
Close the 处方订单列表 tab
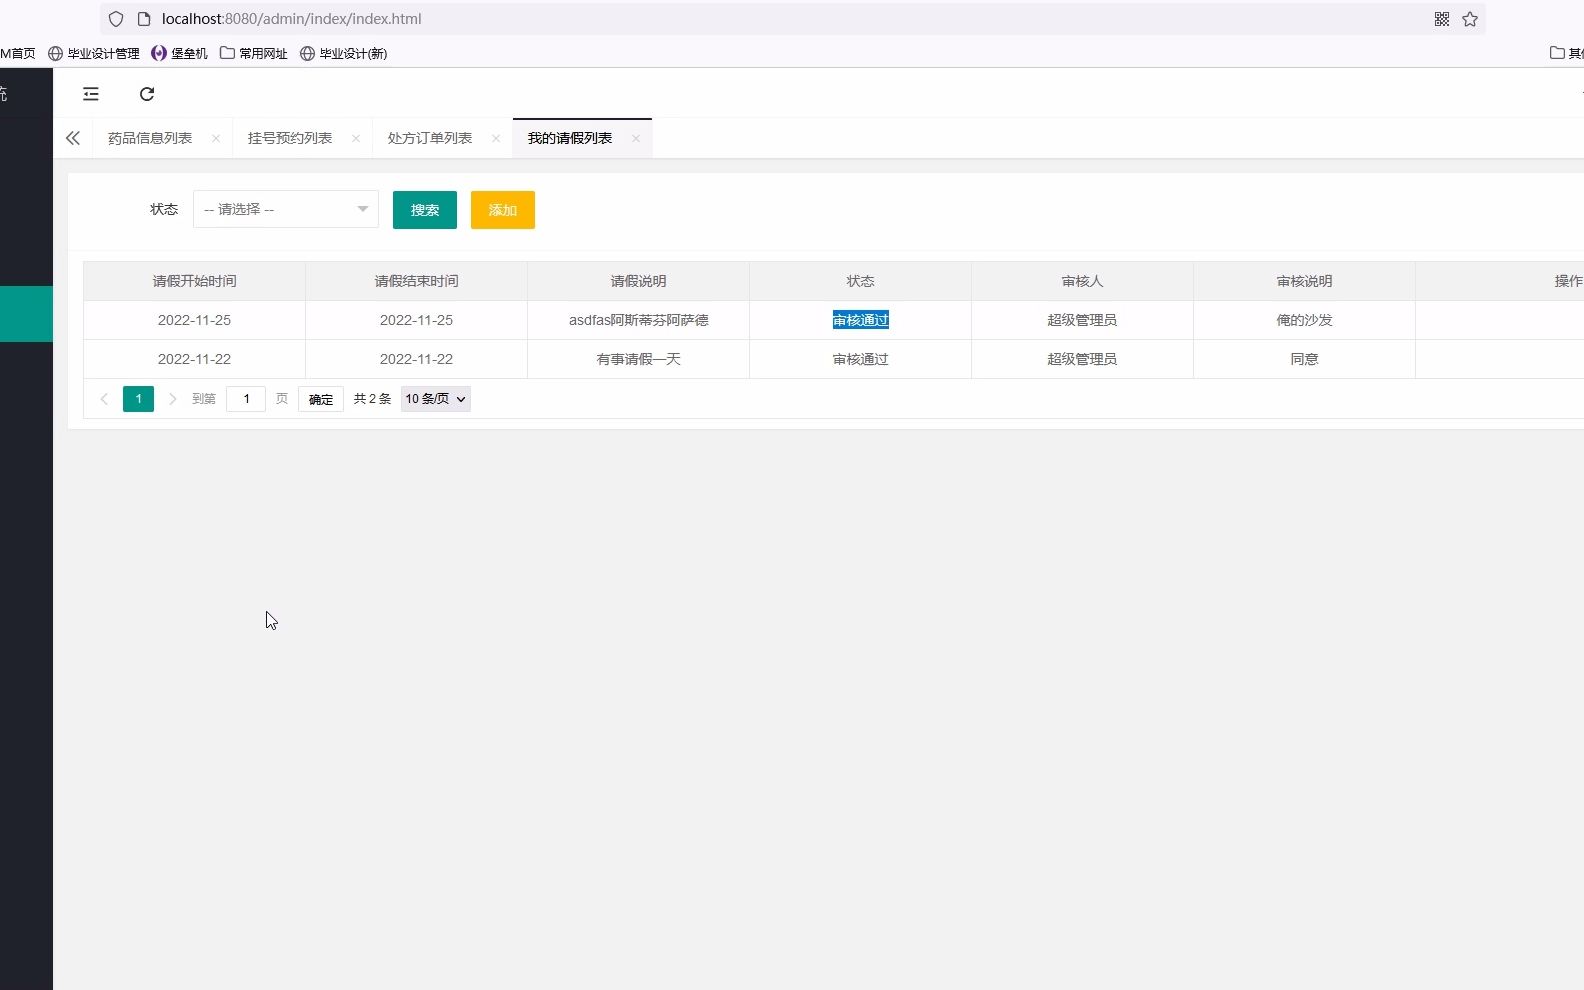tap(496, 138)
